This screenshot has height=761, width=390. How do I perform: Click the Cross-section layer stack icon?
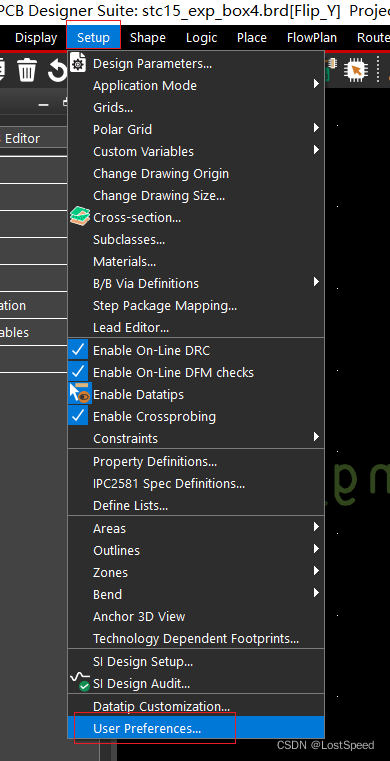pos(80,216)
